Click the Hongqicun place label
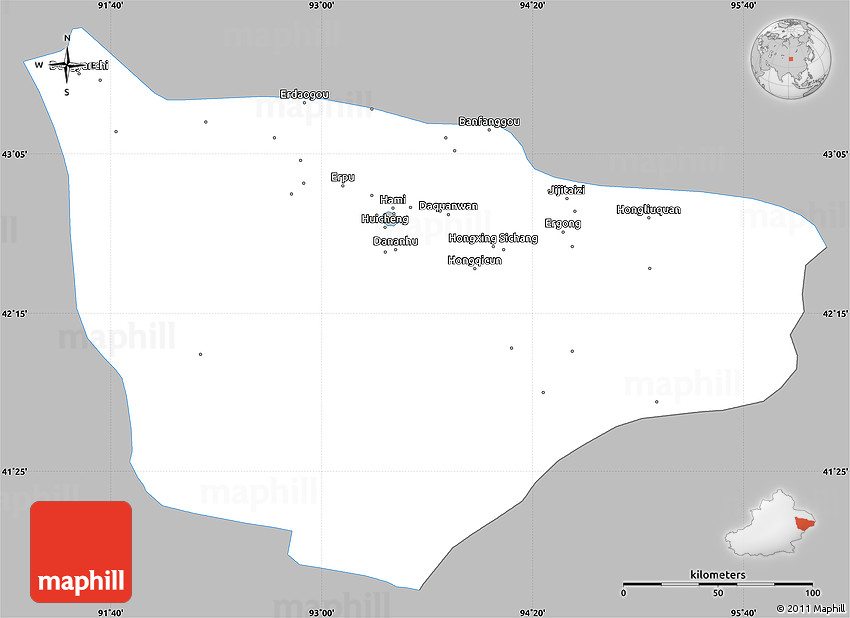Screen dimensions: 850x618 474,260
